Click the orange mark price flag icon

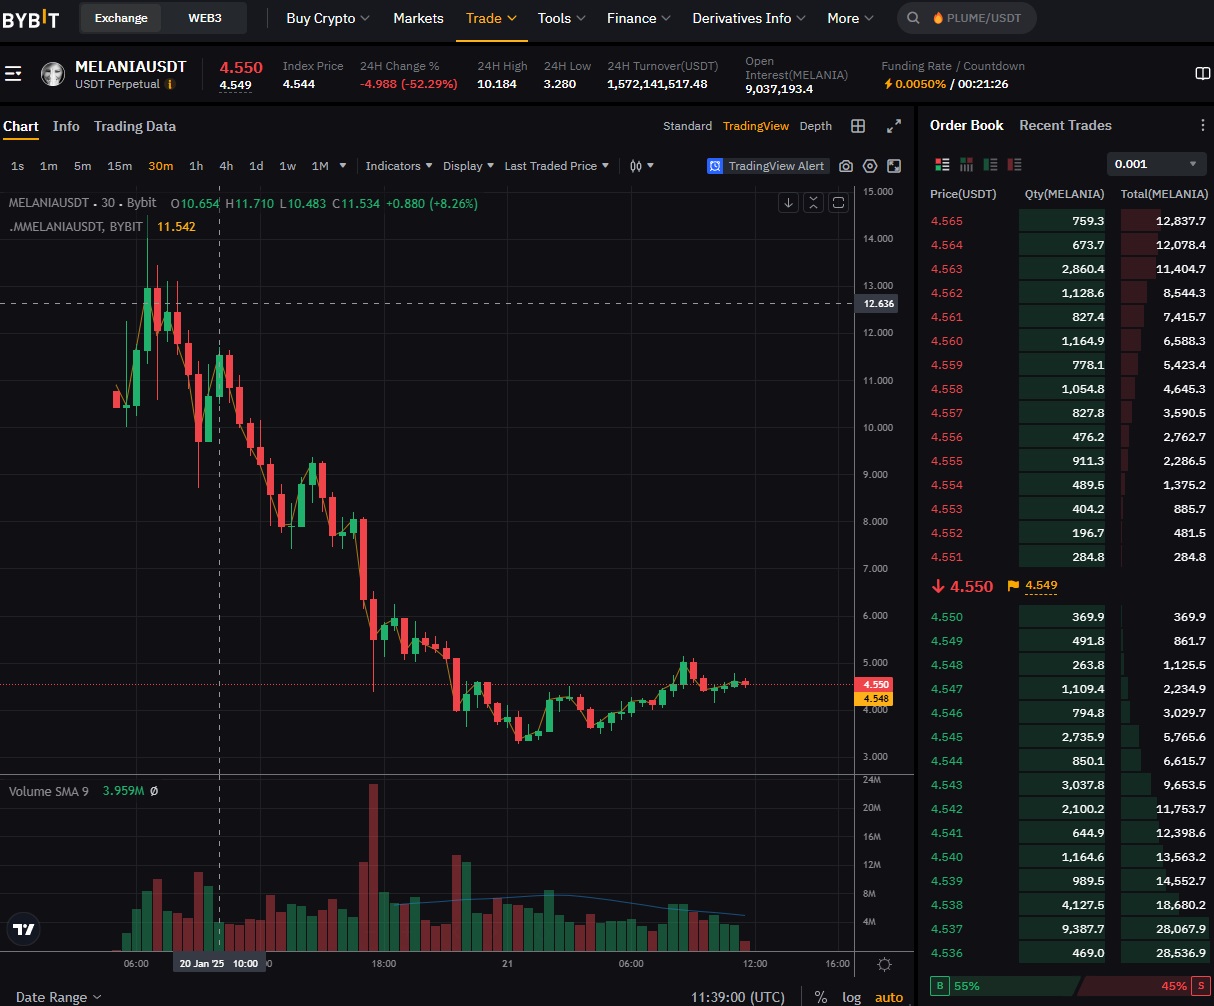[x=1013, y=586]
